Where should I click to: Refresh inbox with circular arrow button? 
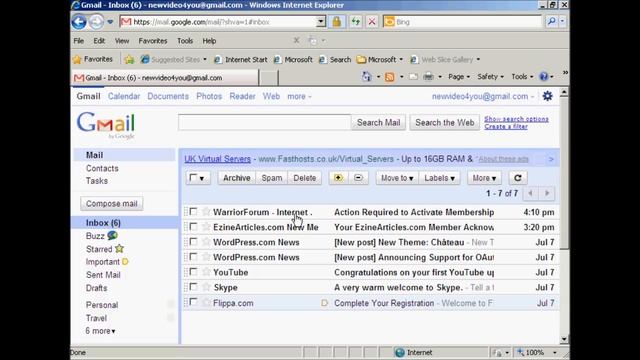pyautogui.click(x=518, y=178)
